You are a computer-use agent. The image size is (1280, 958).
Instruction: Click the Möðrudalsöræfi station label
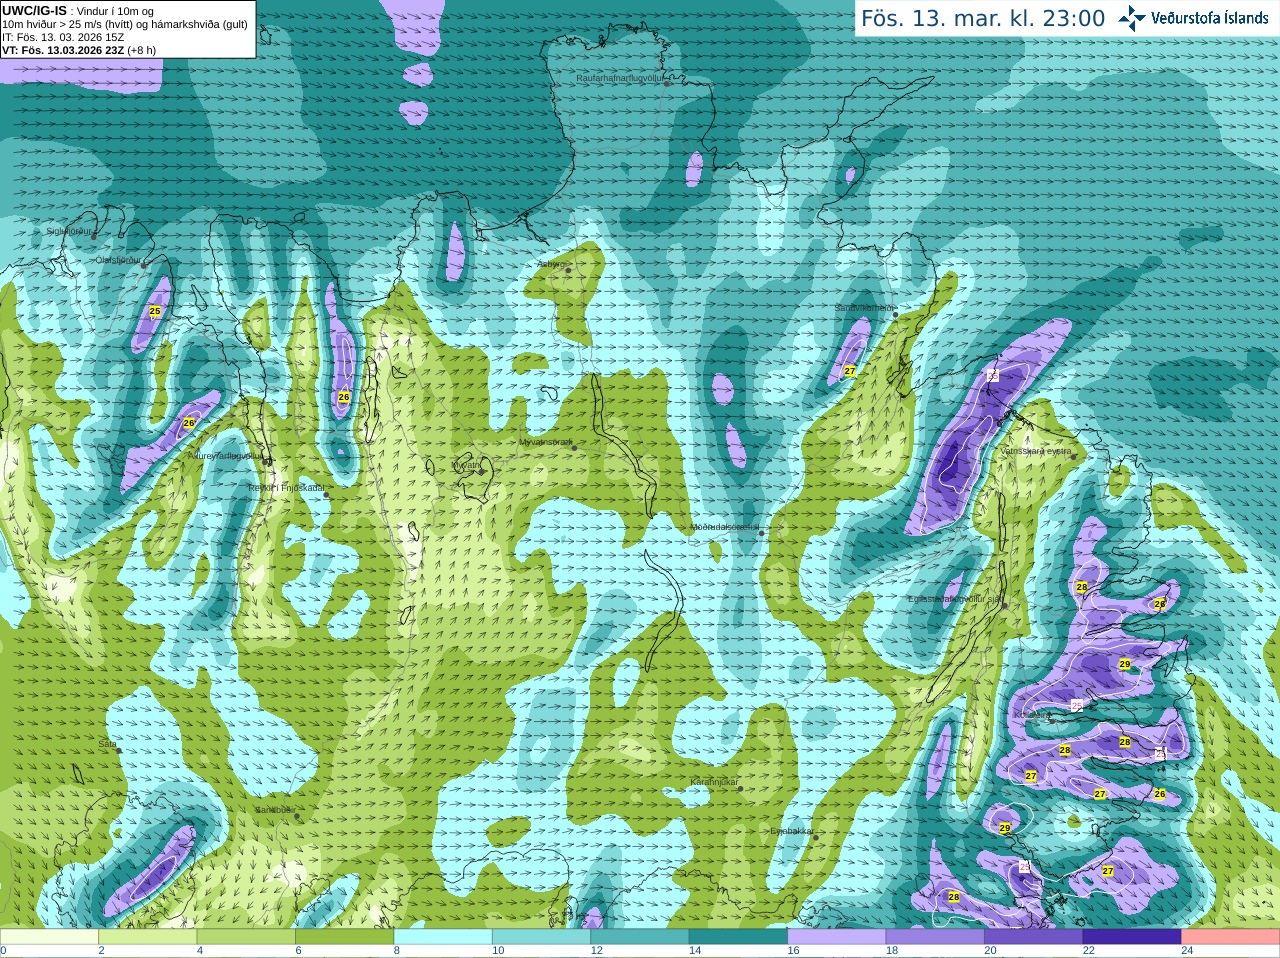724,527
